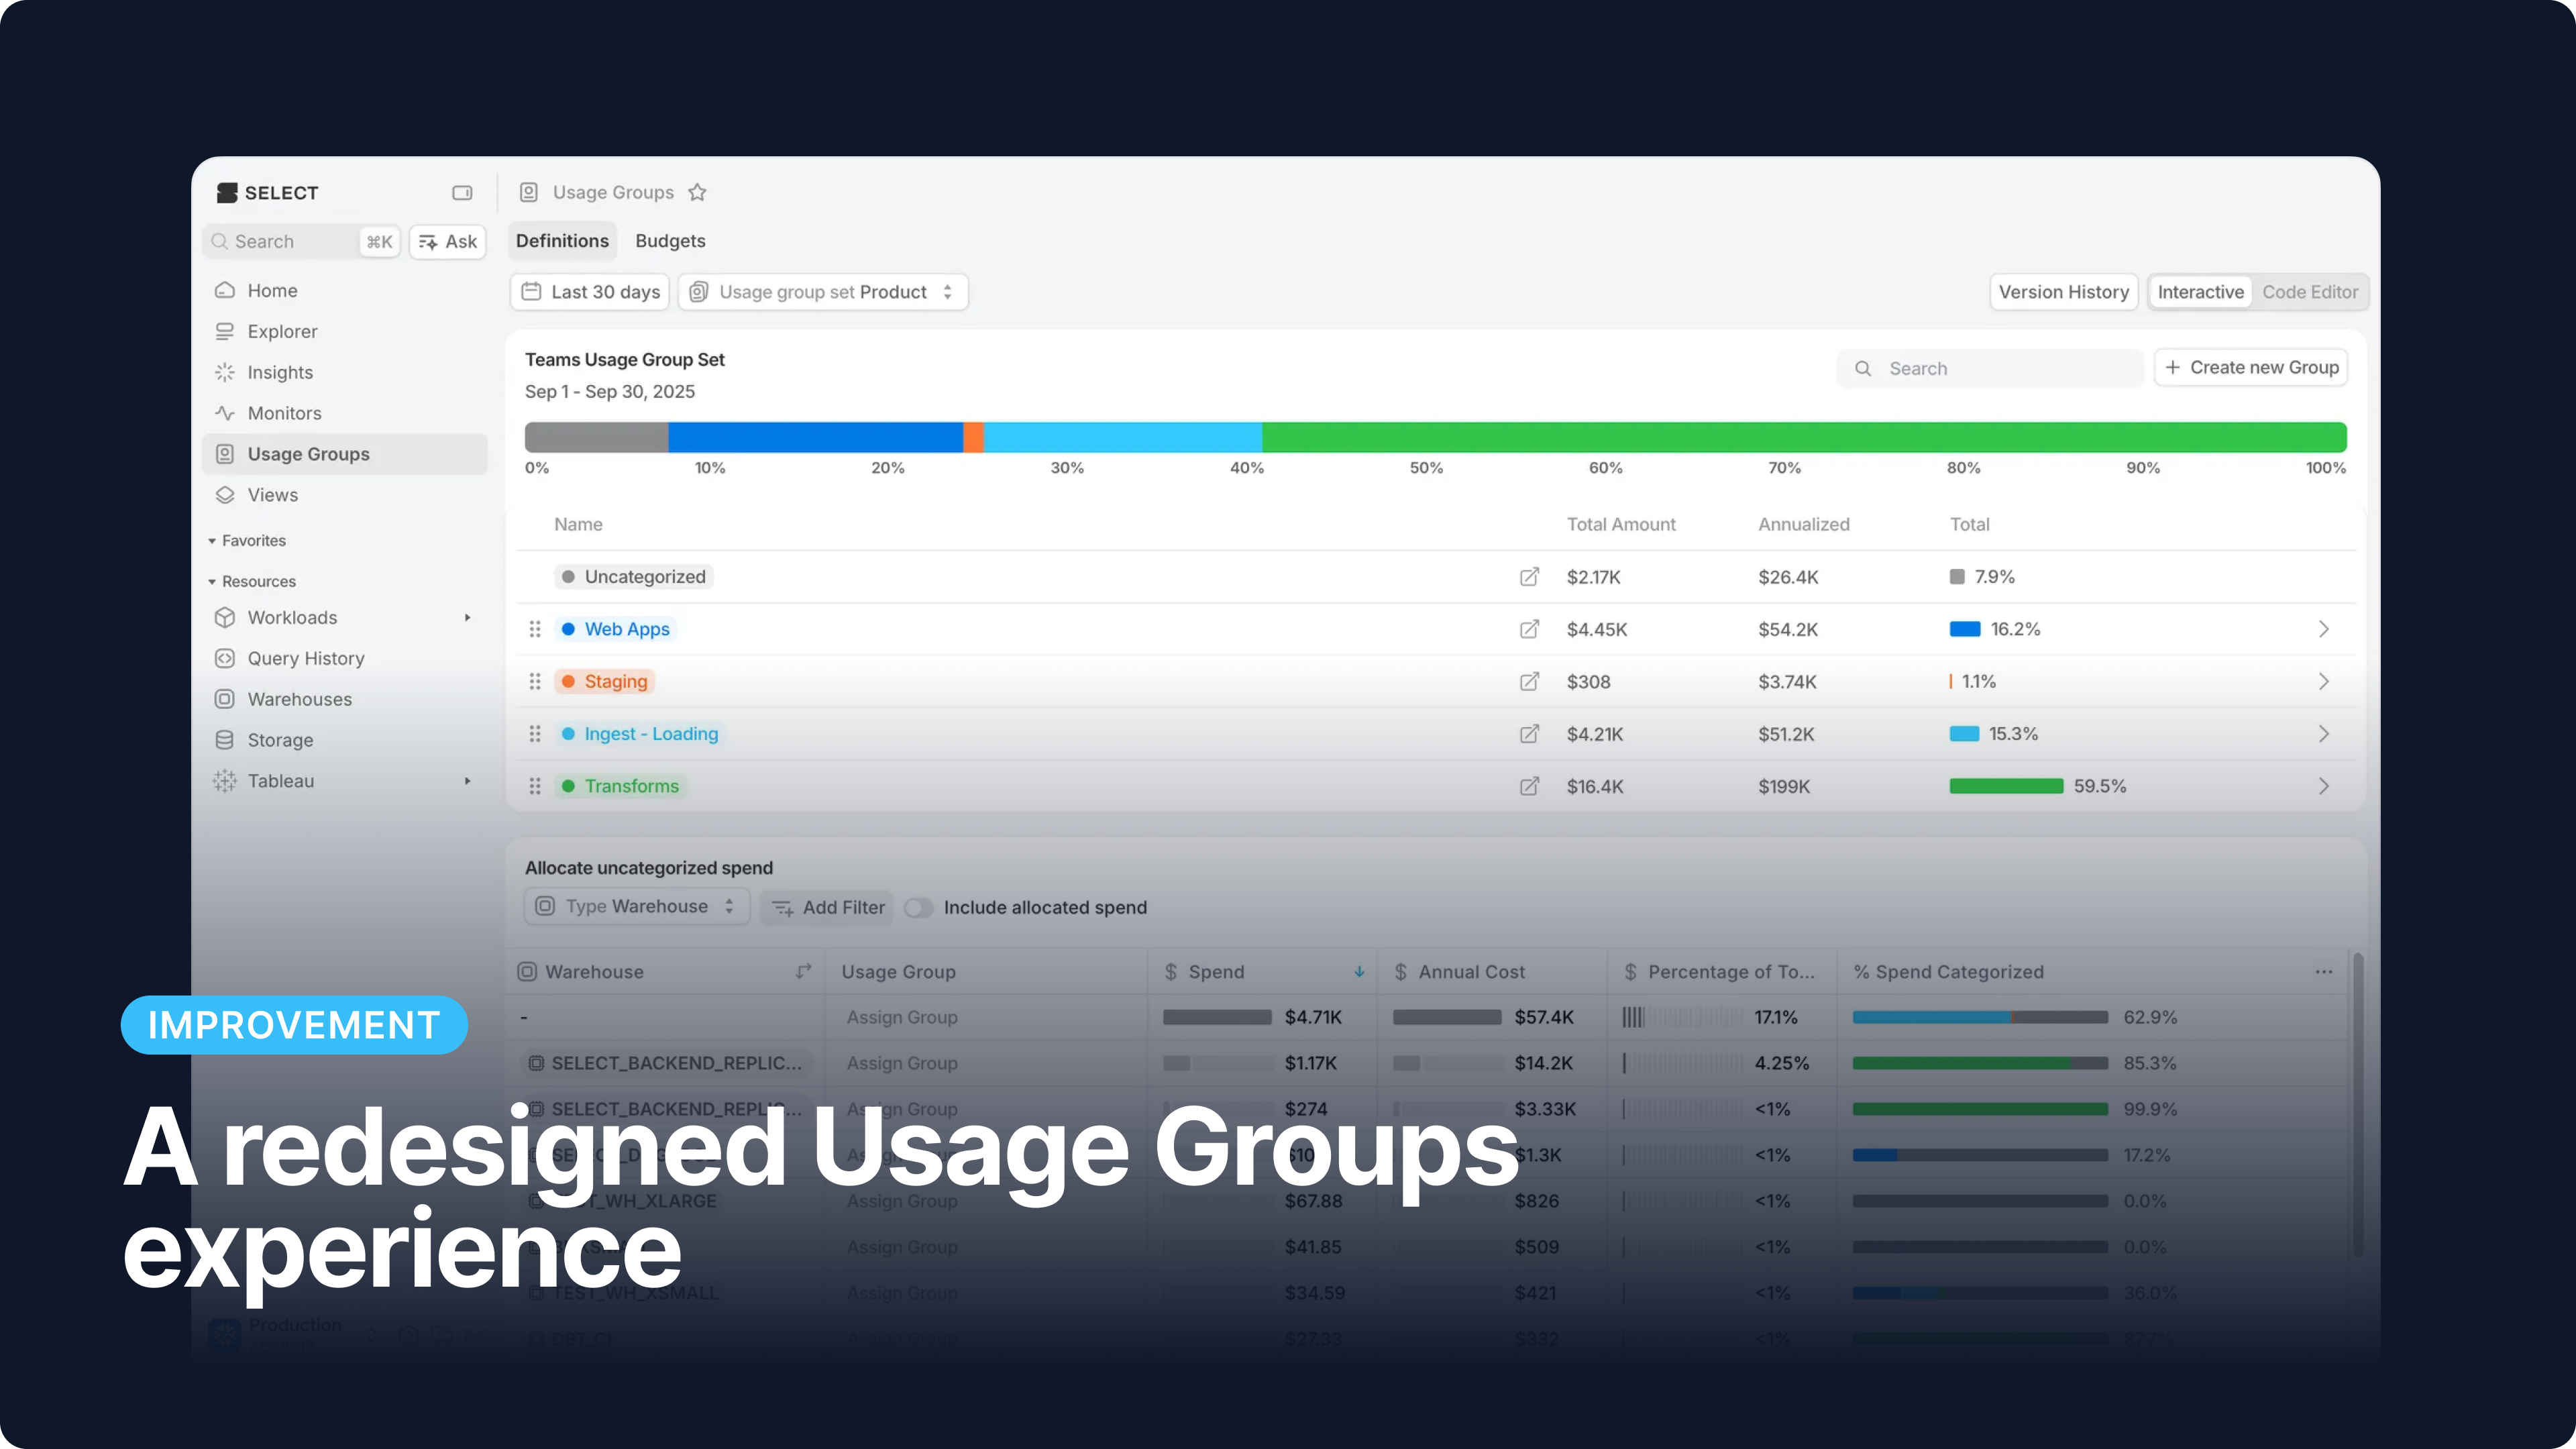
Task: Open edit icon on Transforms row
Action: (1529, 786)
